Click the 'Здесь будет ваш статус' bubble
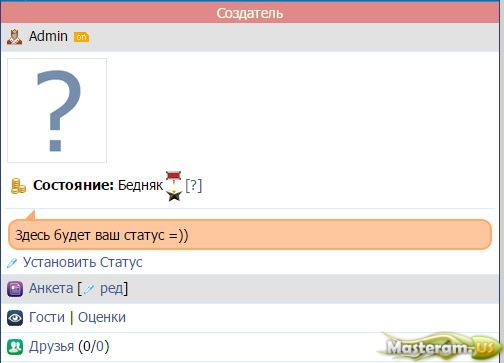This screenshot has width=504, height=363. click(x=250, y=235)
